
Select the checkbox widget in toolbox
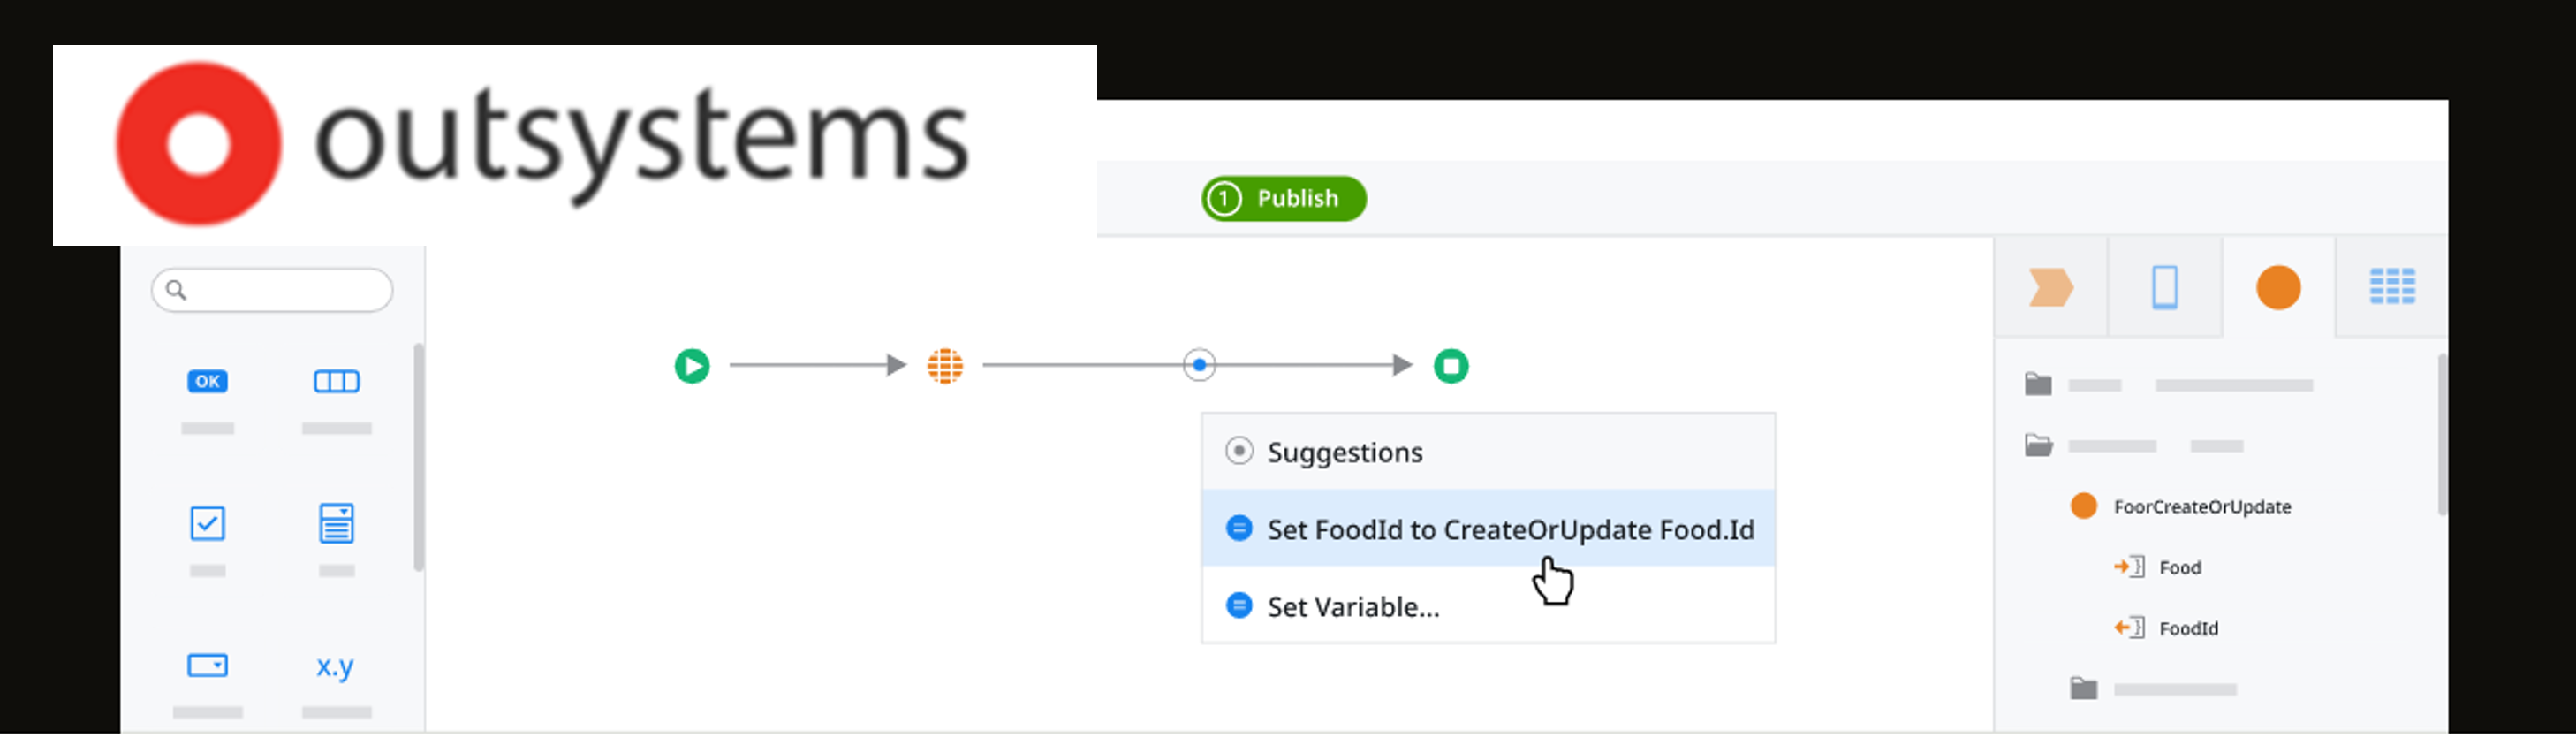click(x=207, y=523)
